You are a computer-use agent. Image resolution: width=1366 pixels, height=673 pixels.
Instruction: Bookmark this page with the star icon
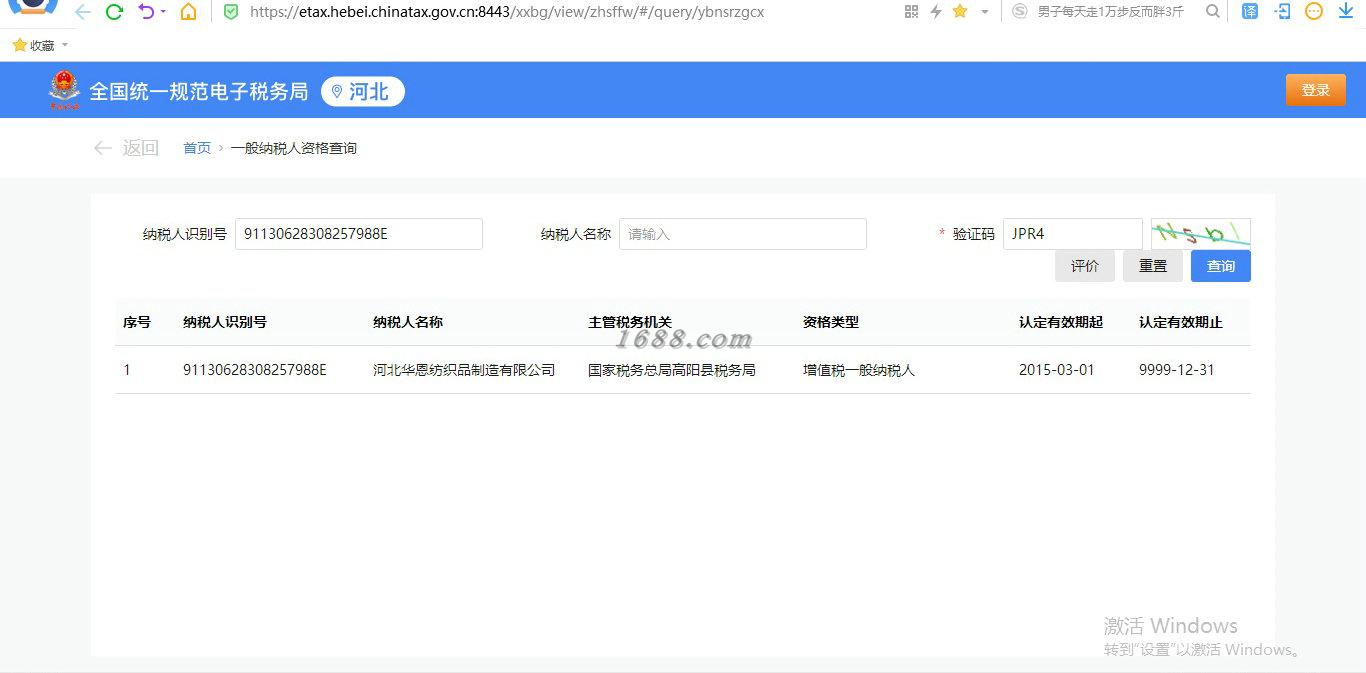click(960, 12)
